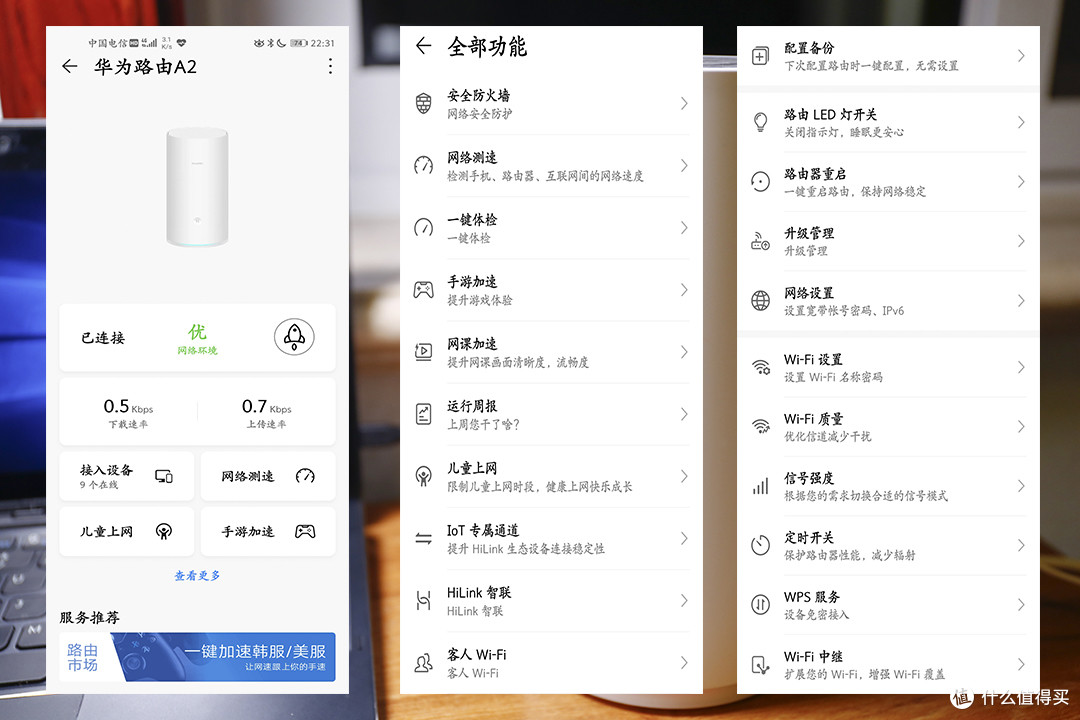1080x720 pixels.
Task: Tap the 手游加速 gamepad icon in the list
Action: point(424,289)
